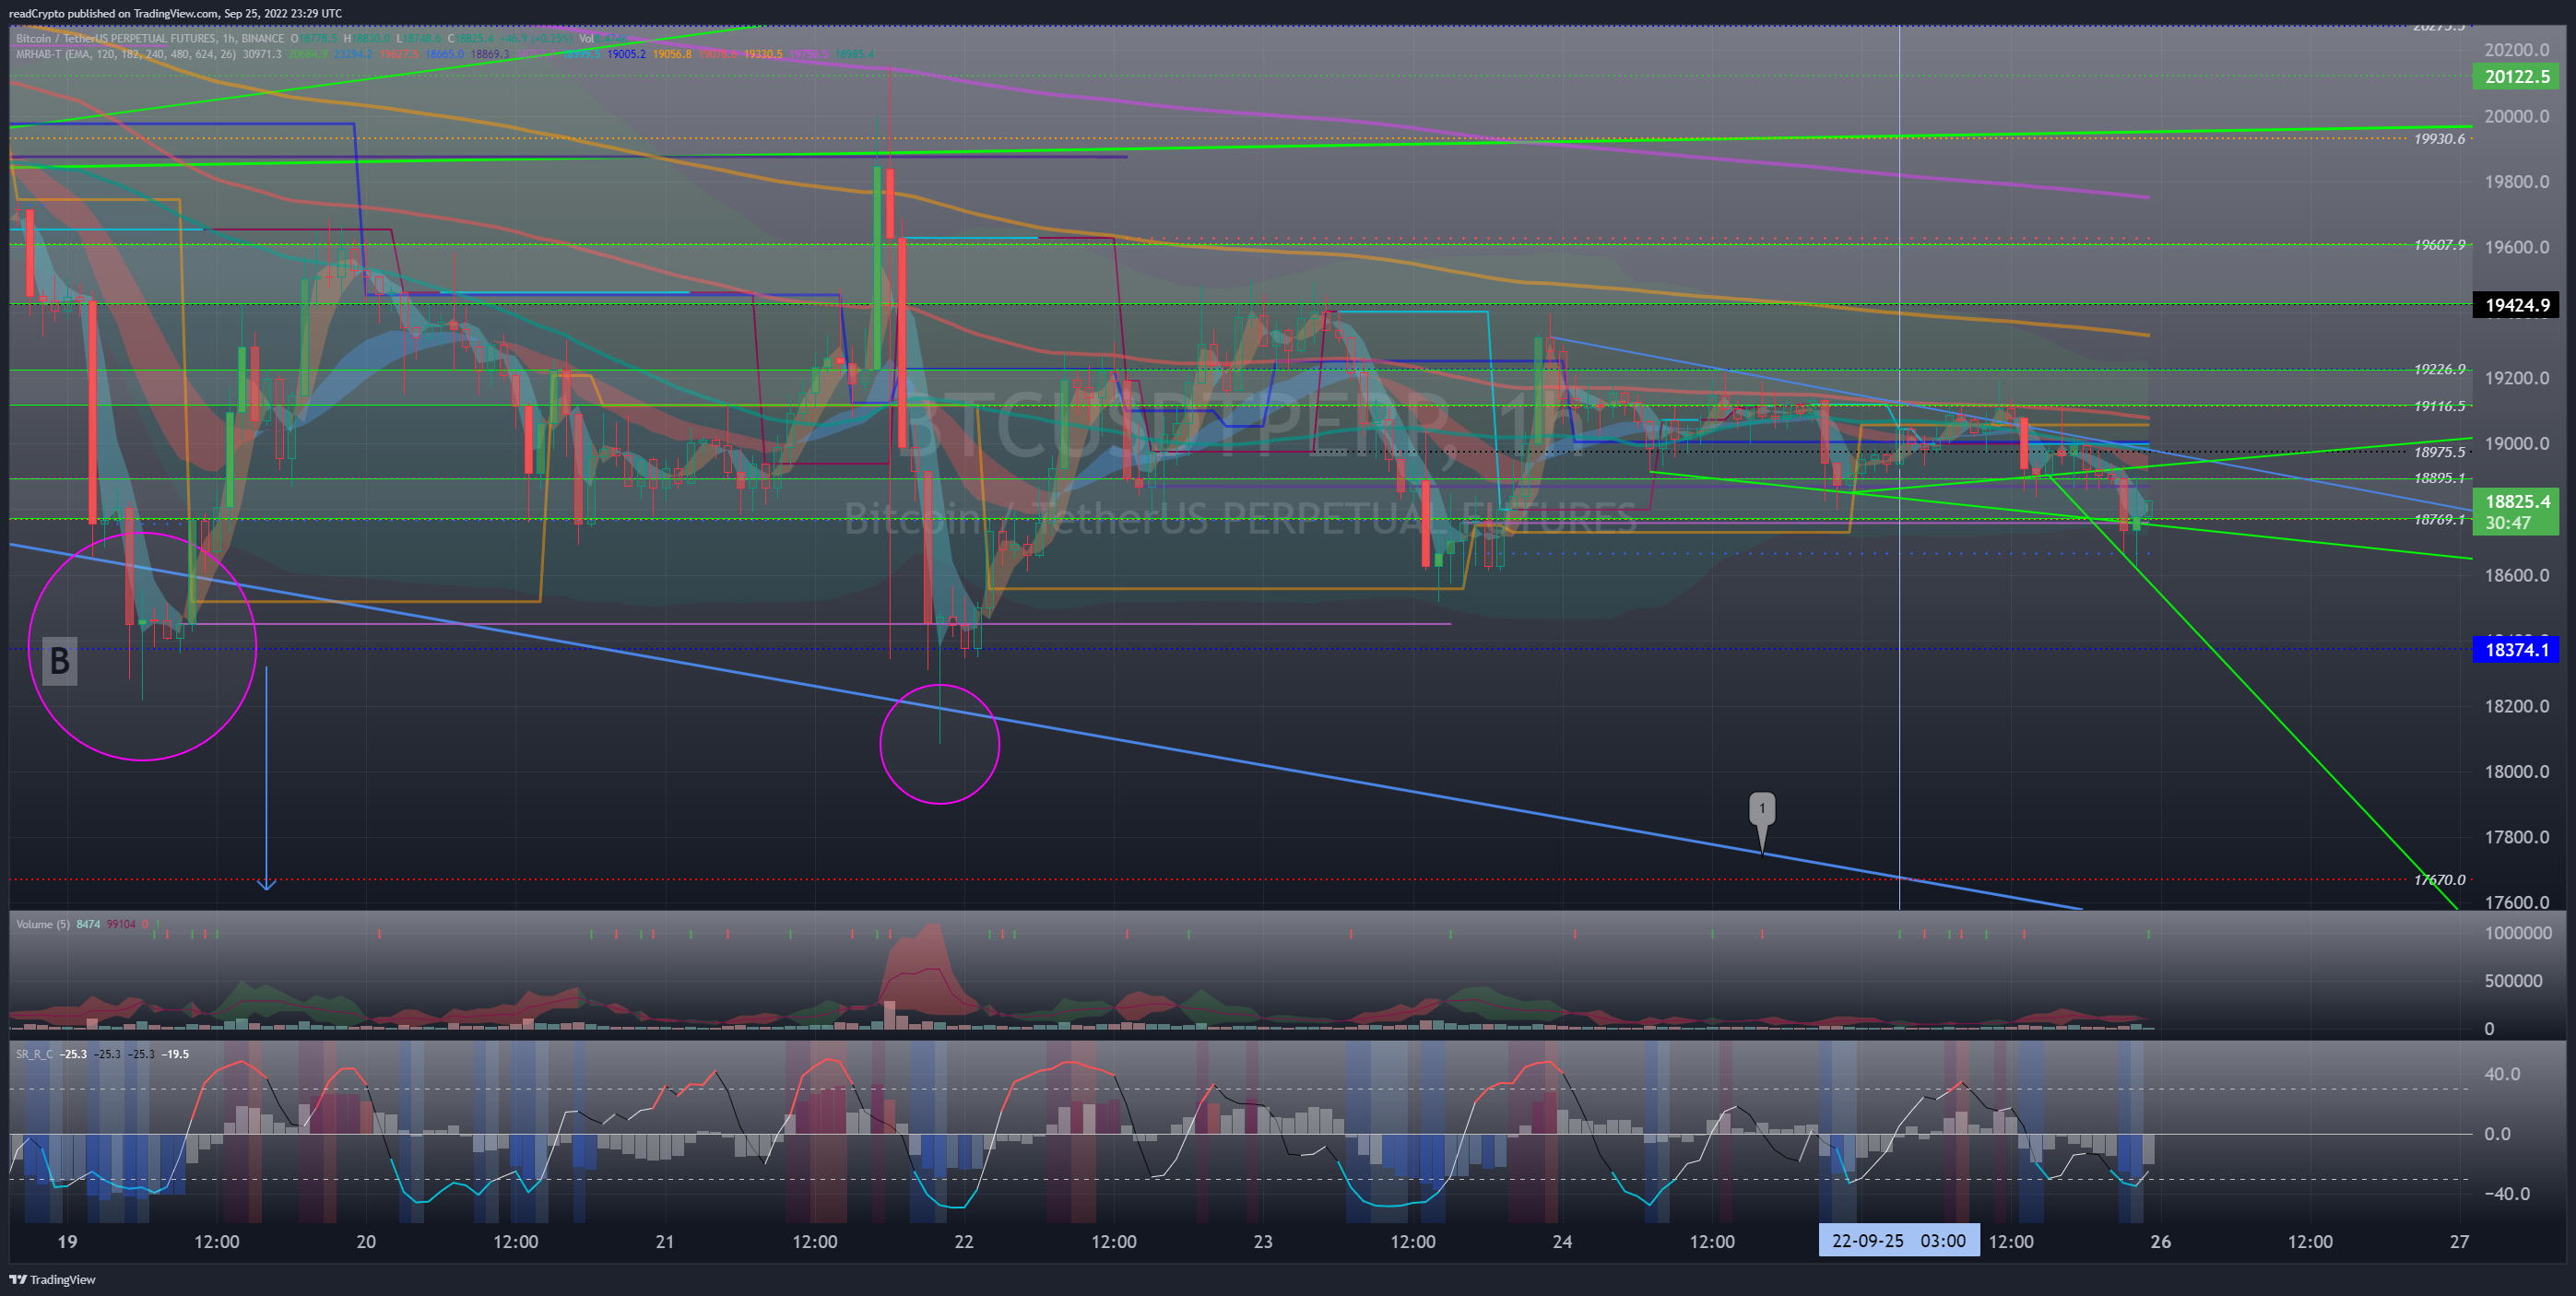Click the readCrypto published on TradingView.com header
The width and height of the screenshot is (2576, 1296).
point(175,13)
